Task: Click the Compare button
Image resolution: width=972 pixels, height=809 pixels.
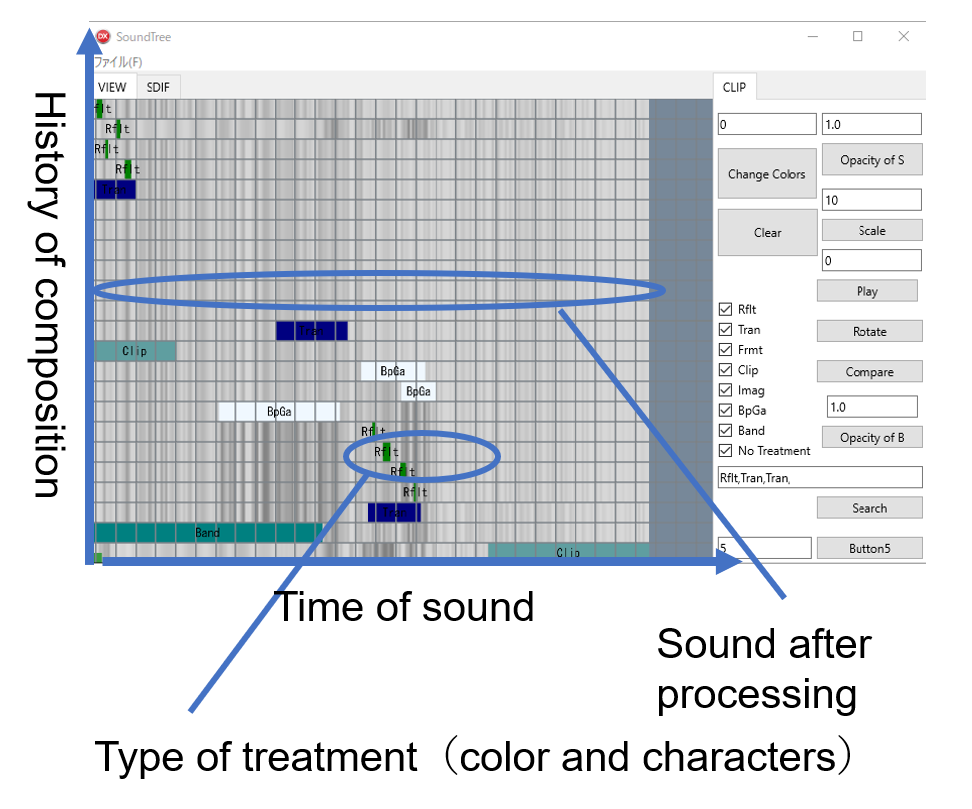Action: click(869, 372)
